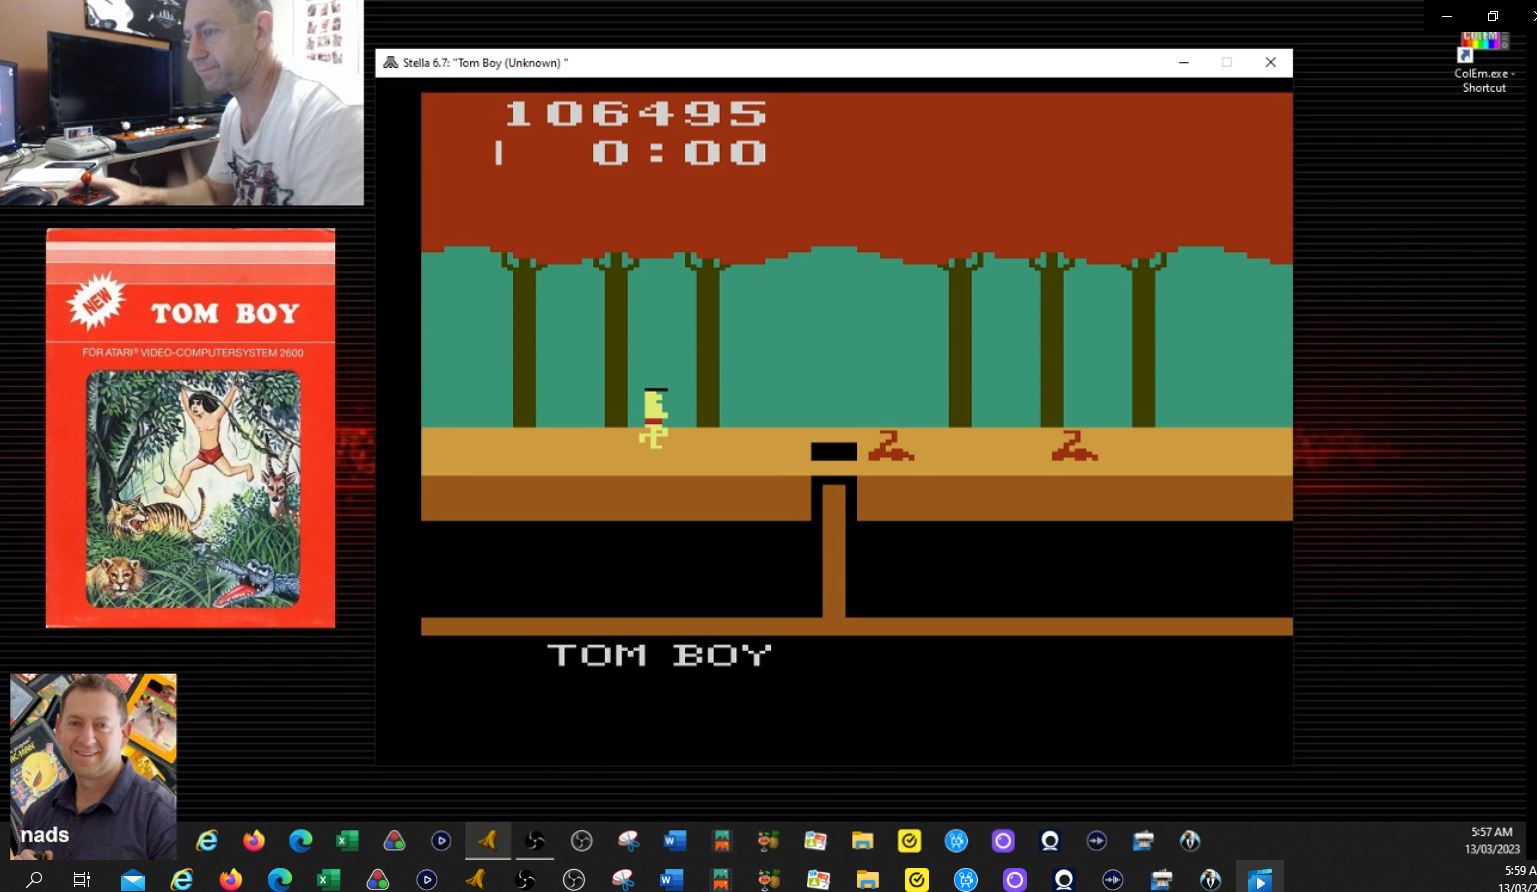The image size is (1537, 892).
Task: Open Excel from the upper taskbar row
Action: [x=347, y=841]
